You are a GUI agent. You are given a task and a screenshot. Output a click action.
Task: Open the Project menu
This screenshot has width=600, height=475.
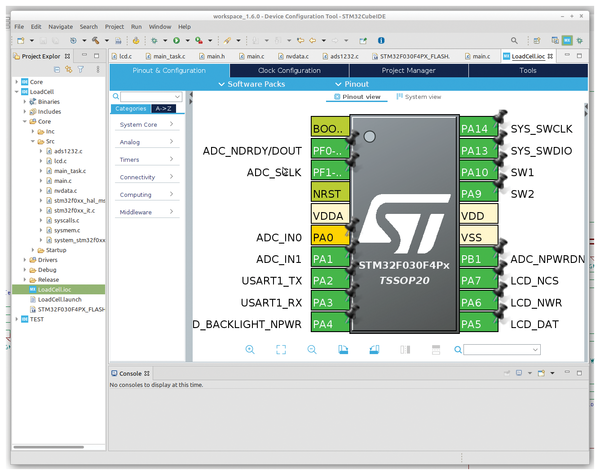click(x=114, y=27)
